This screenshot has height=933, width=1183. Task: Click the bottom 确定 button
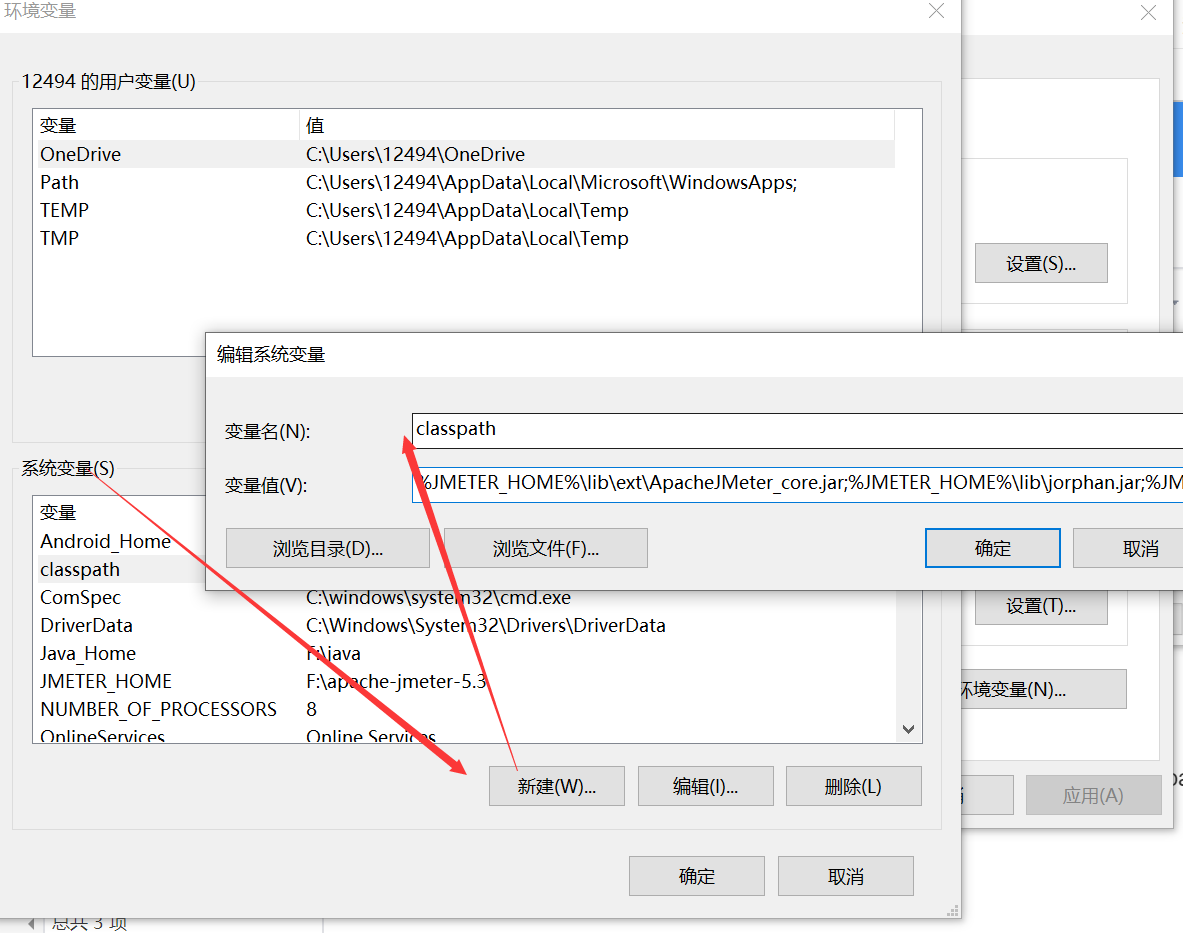click(x=696, y=875)
